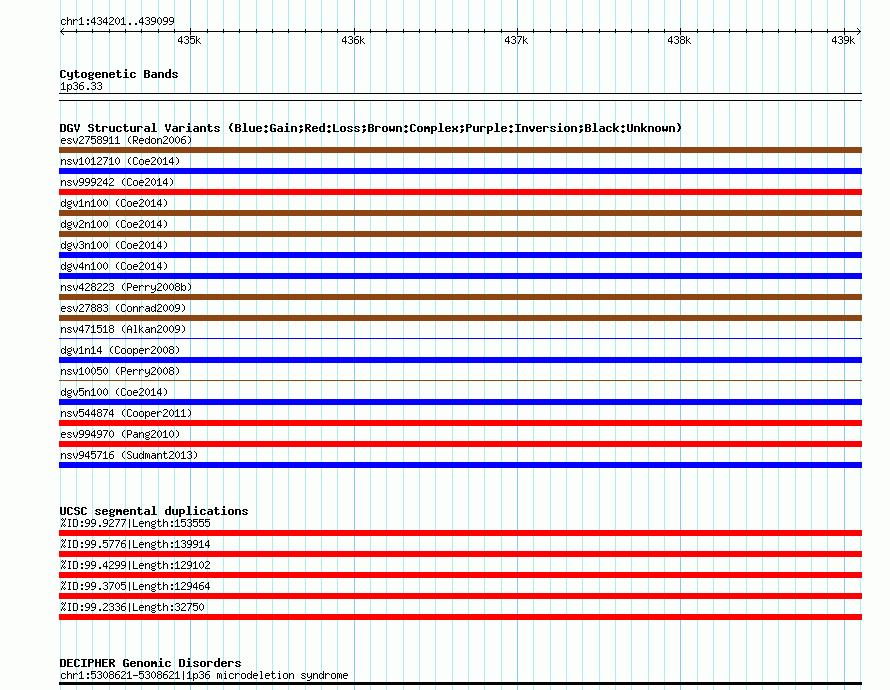Click the DECIPHER Genomic Disorders heading
Viewport: 890px width, 690px height.
(x=150, y=663)
